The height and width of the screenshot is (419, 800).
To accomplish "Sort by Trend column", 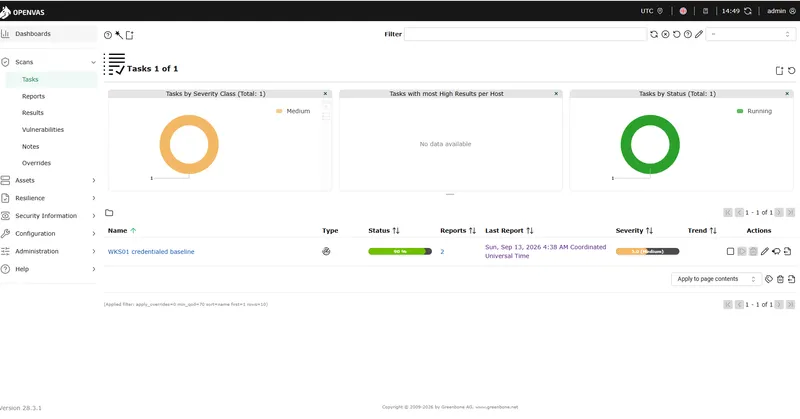I will pos(702,231).
